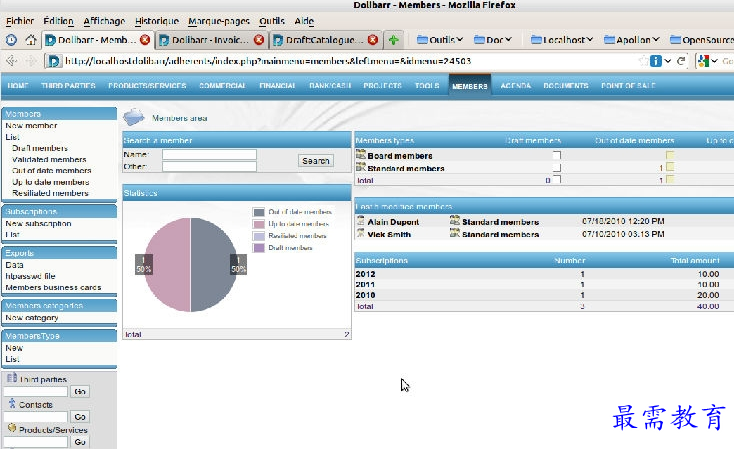Screen dimensions: 734x449
Task: Click the Search button in Search a member
Action: tap(316, 161)
